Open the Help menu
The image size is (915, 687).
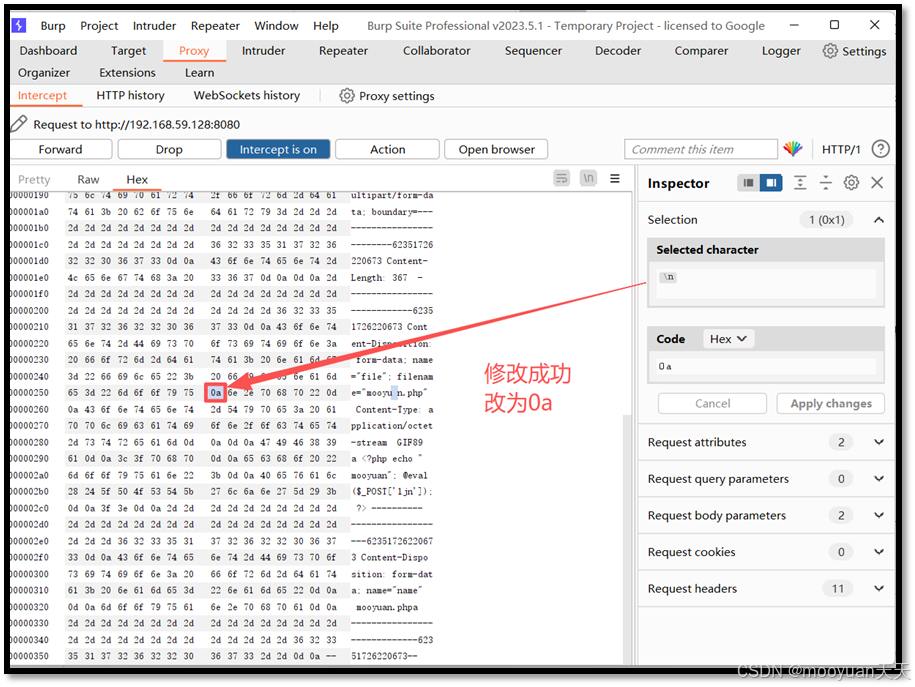pyautogui.click(x=326, y=26)
